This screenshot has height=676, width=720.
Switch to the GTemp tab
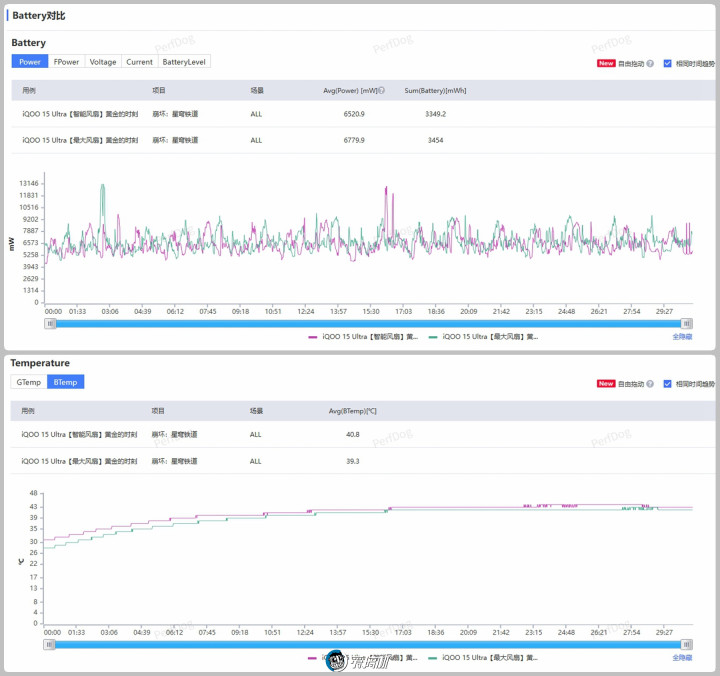click(28, 382)
